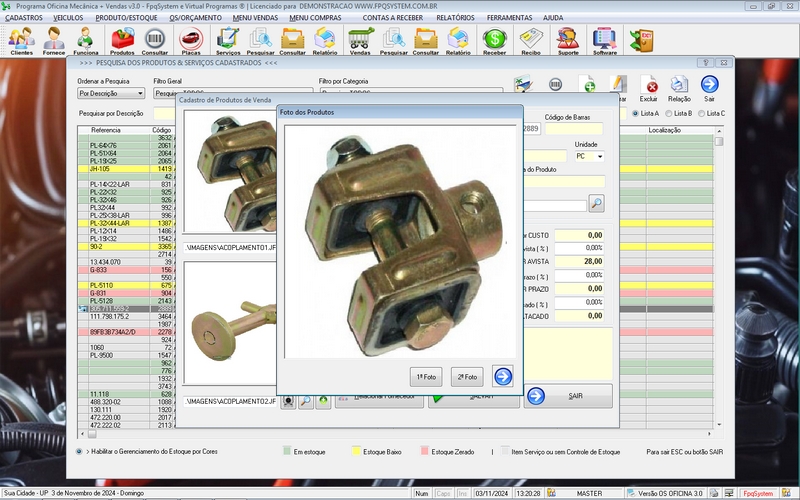Click the Placas license plate icon
The height and width of the screenshot is (500, 800).
(x=189, y=40)
